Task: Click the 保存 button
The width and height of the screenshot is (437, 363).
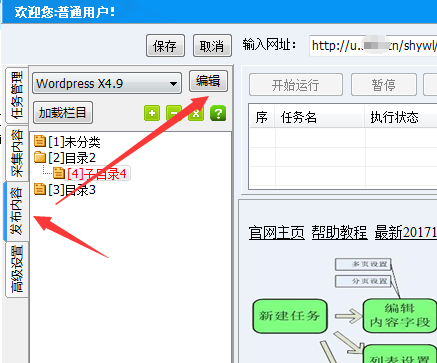Action: (165, 46)
